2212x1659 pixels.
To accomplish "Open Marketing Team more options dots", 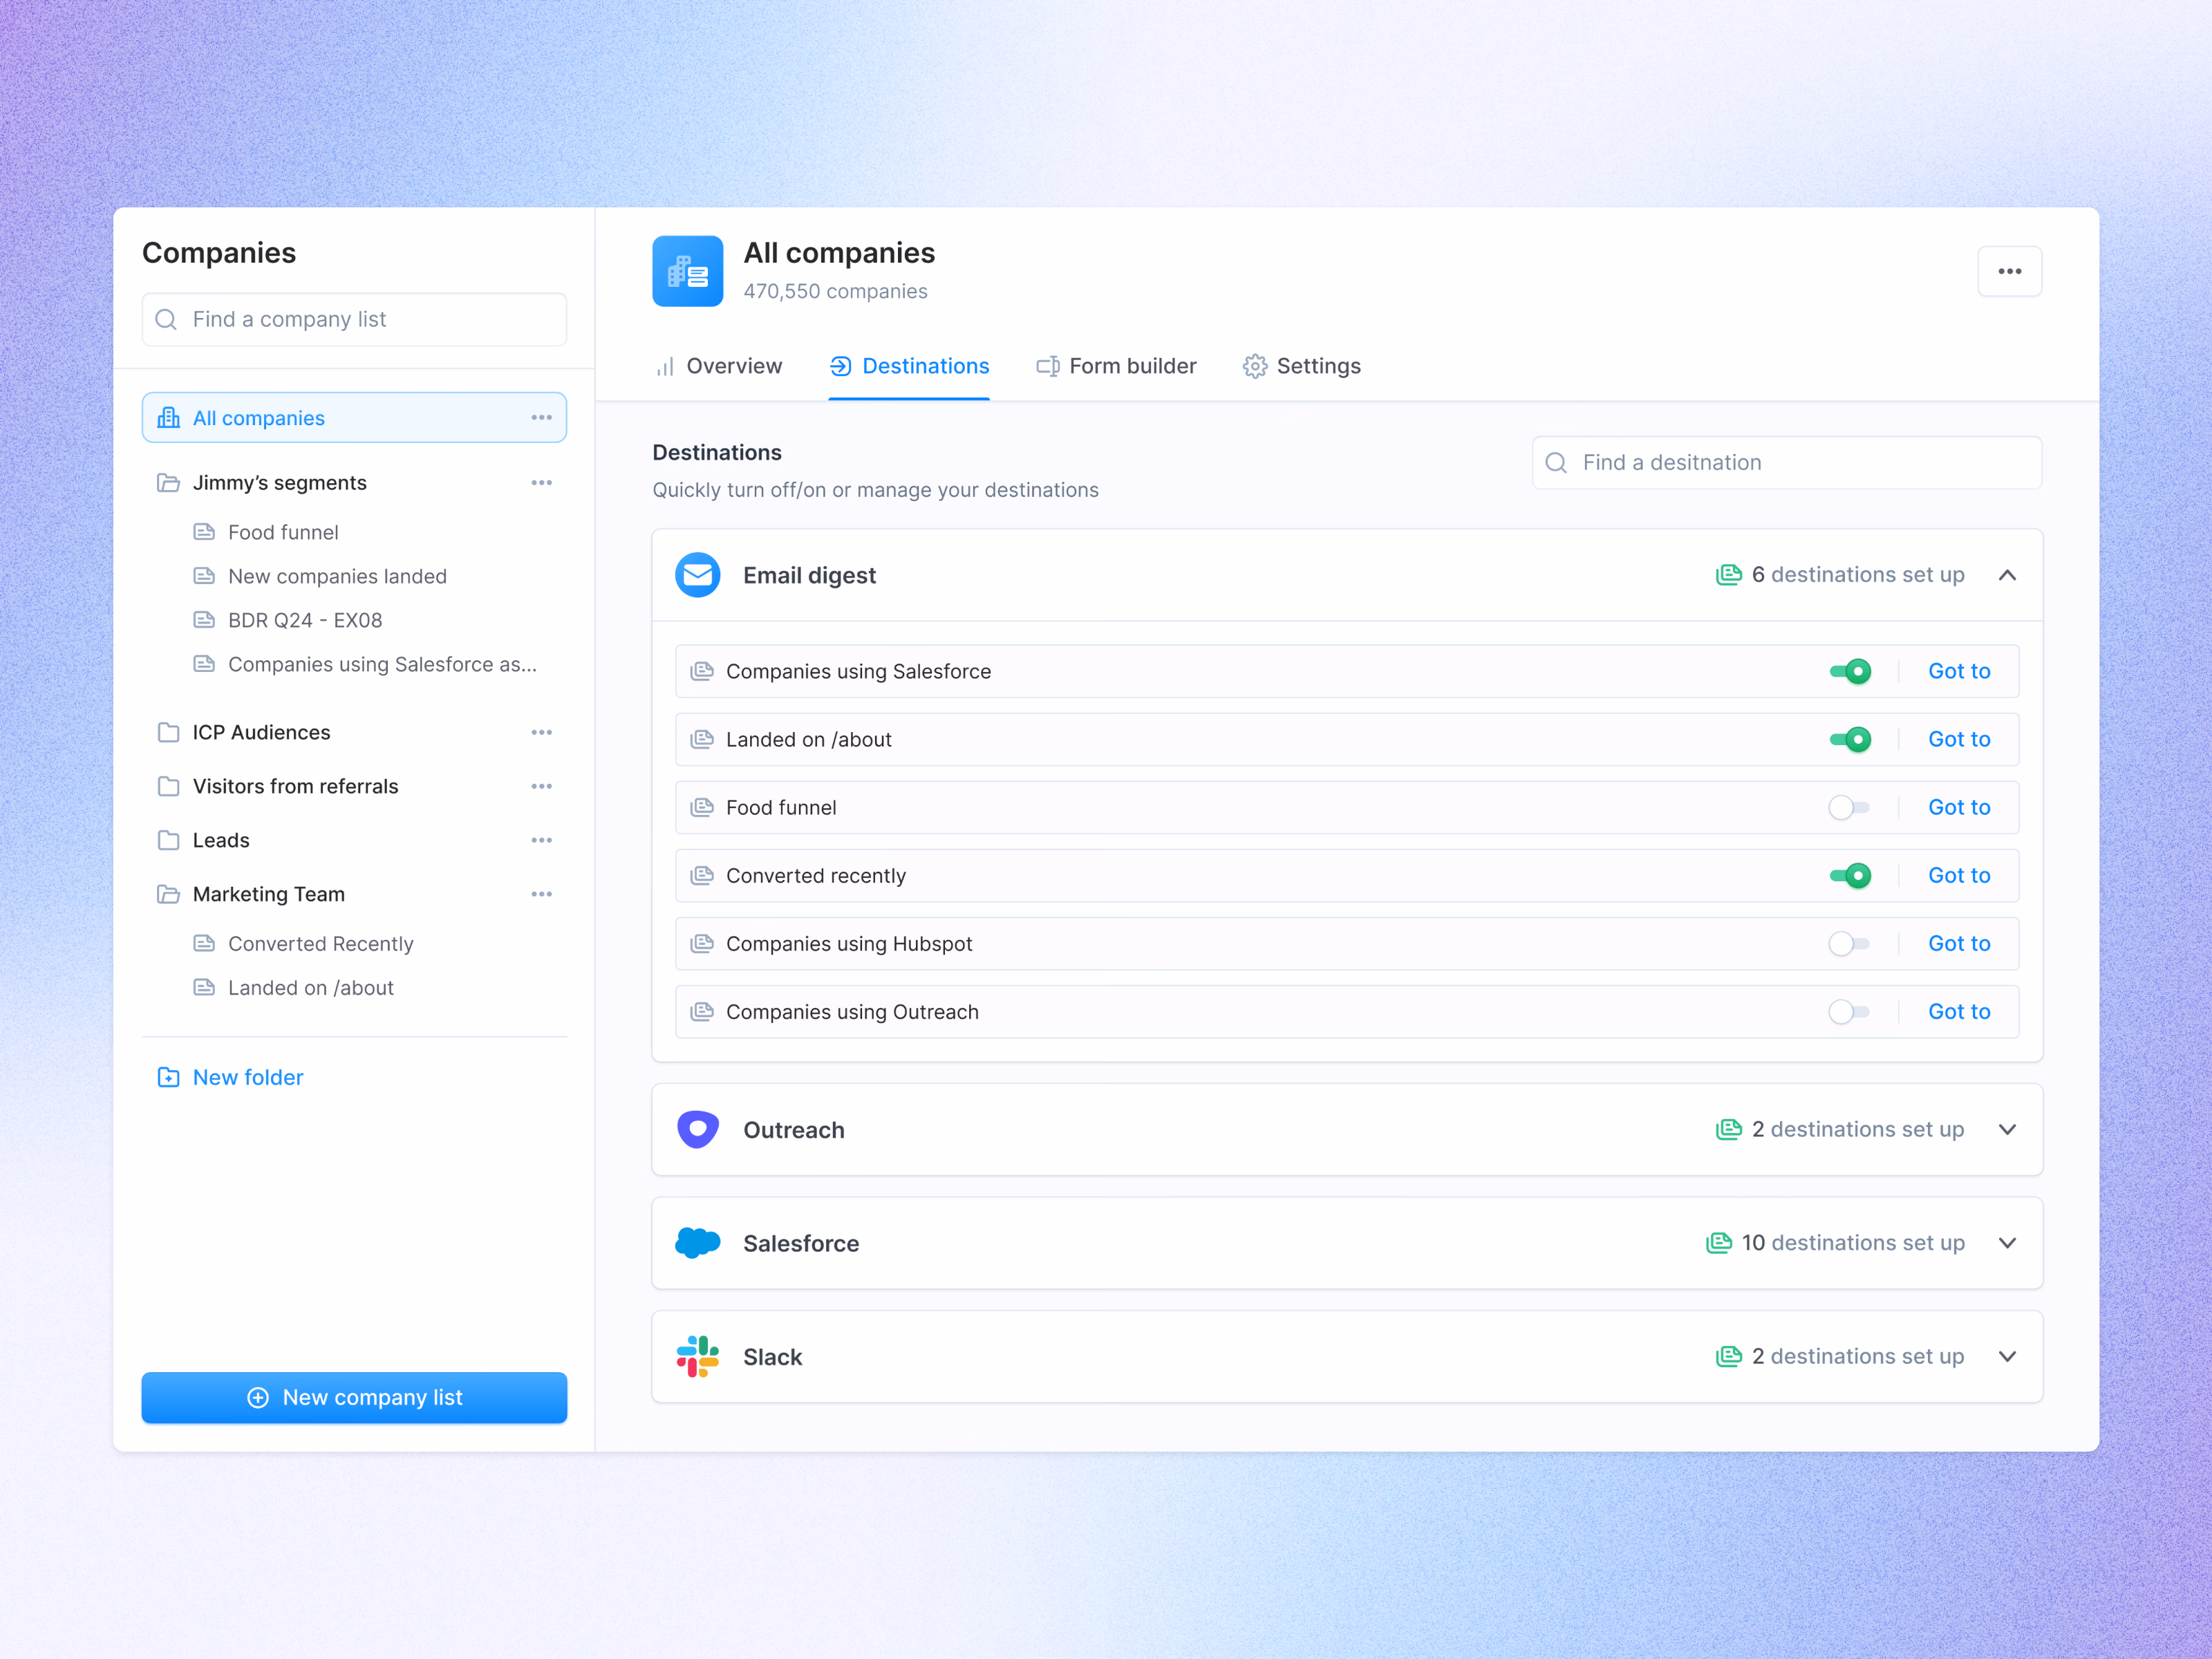I will [542, 895].
